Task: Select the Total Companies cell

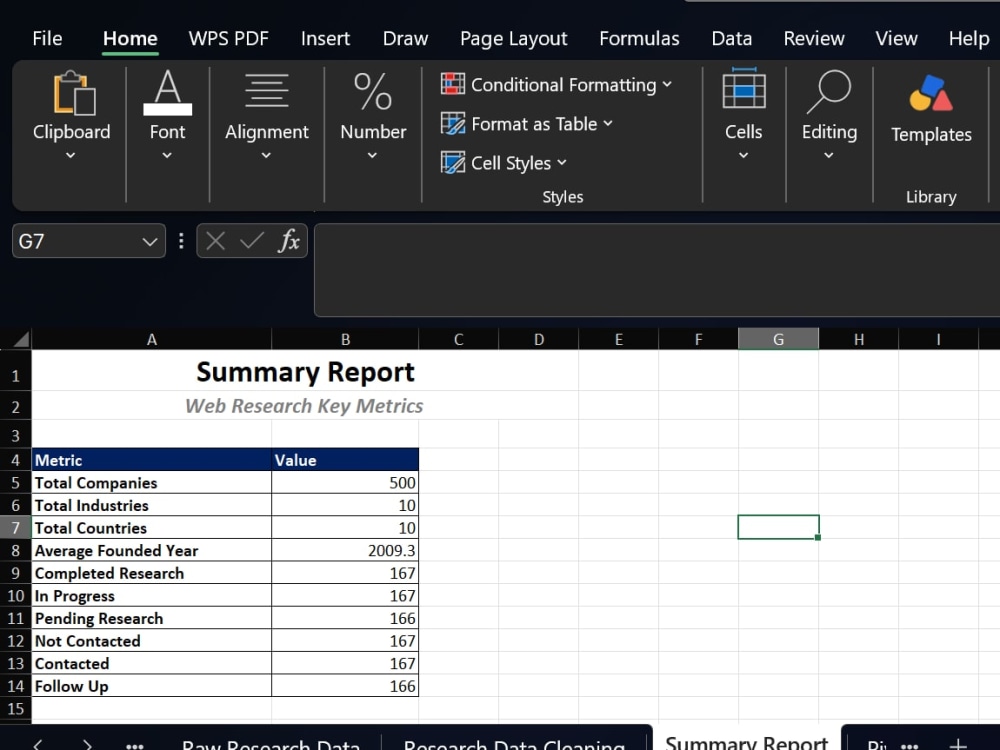Action: coord(152,483)
